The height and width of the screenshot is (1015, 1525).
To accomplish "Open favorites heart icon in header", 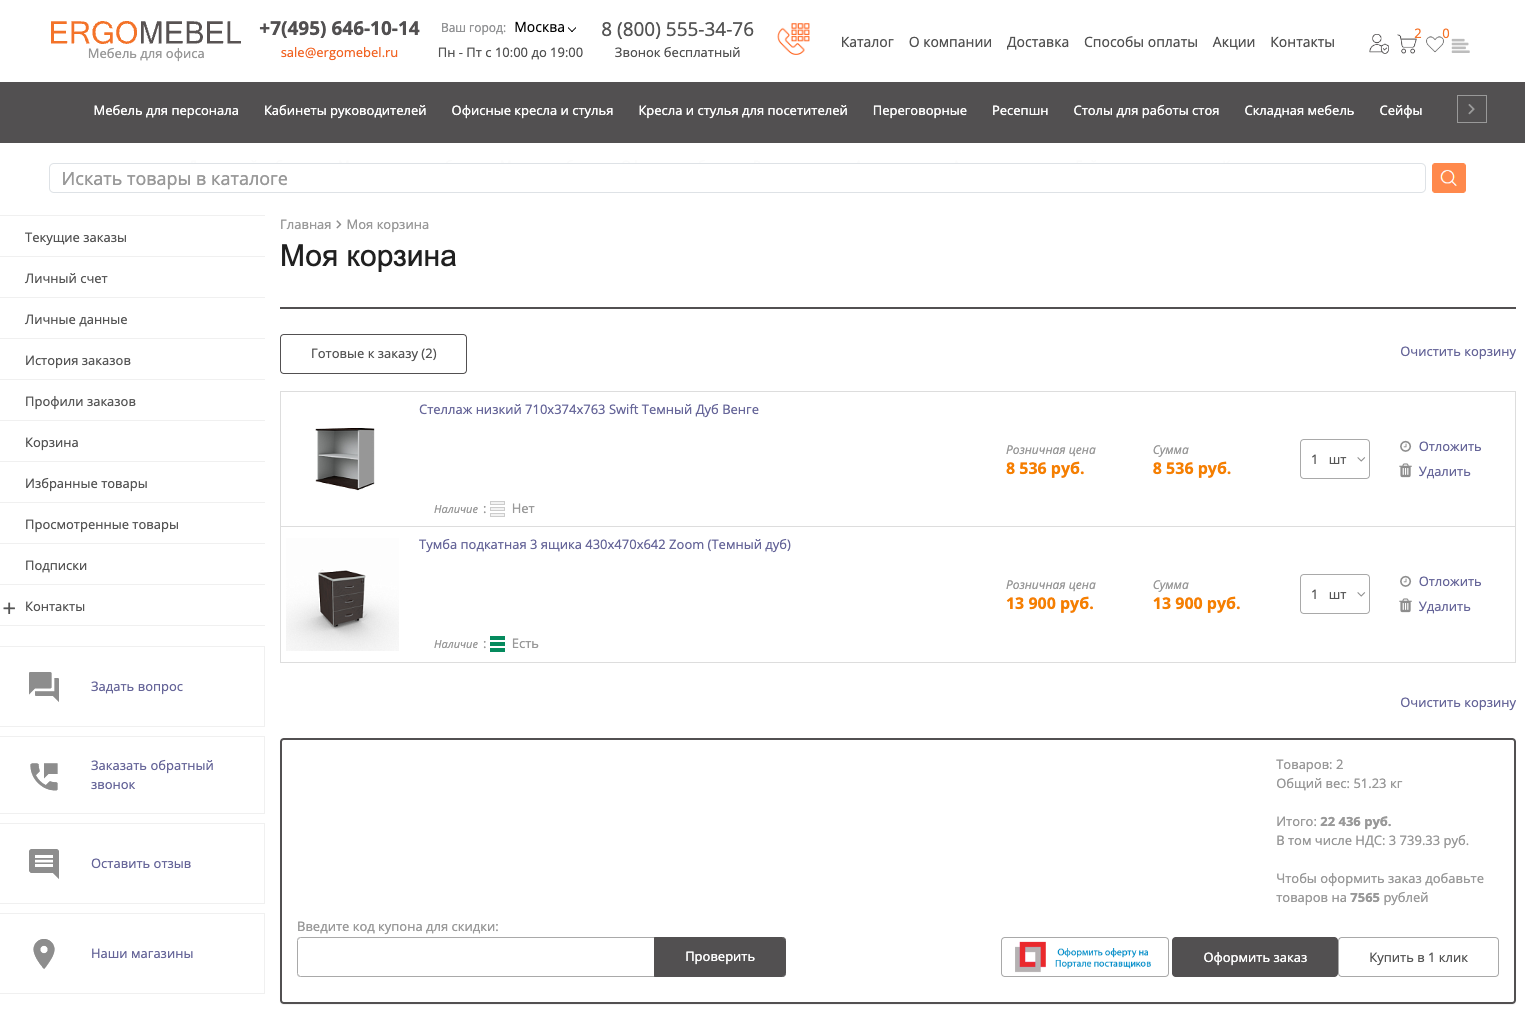I will (x=1435, y=44).
